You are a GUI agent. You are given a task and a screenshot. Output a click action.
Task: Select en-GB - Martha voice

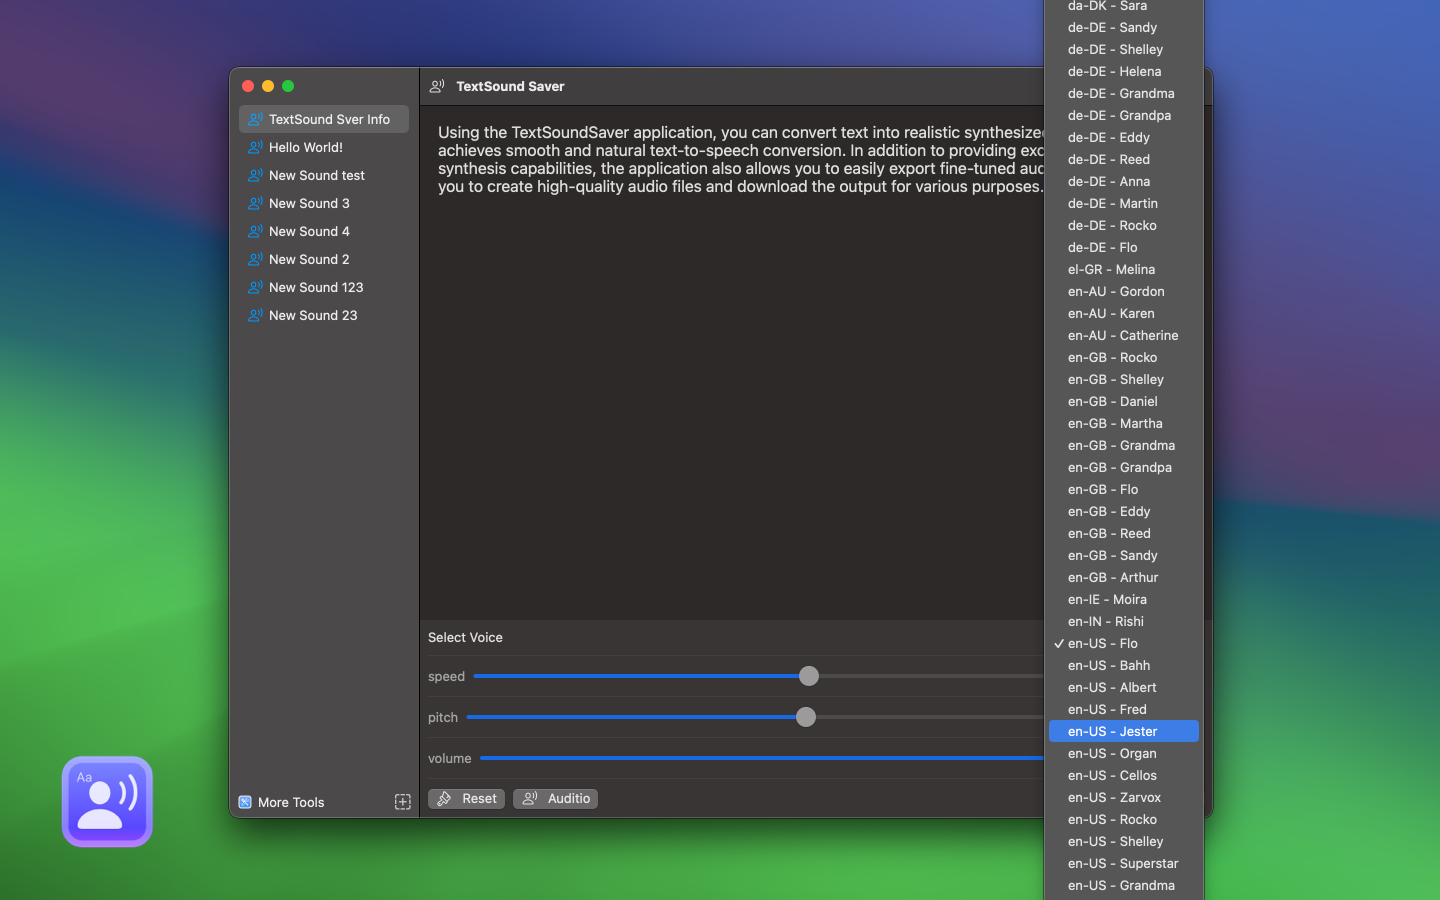1124,423
